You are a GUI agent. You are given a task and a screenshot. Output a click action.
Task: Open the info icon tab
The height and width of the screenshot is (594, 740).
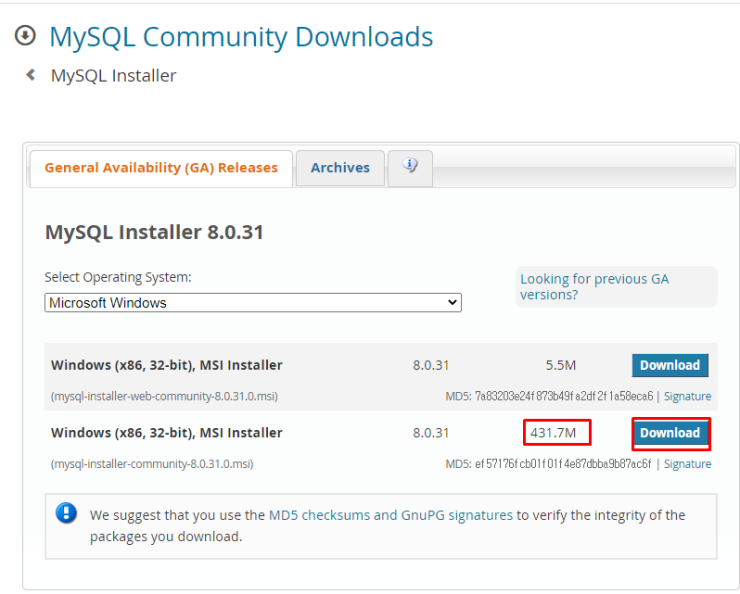click(410, 166)
